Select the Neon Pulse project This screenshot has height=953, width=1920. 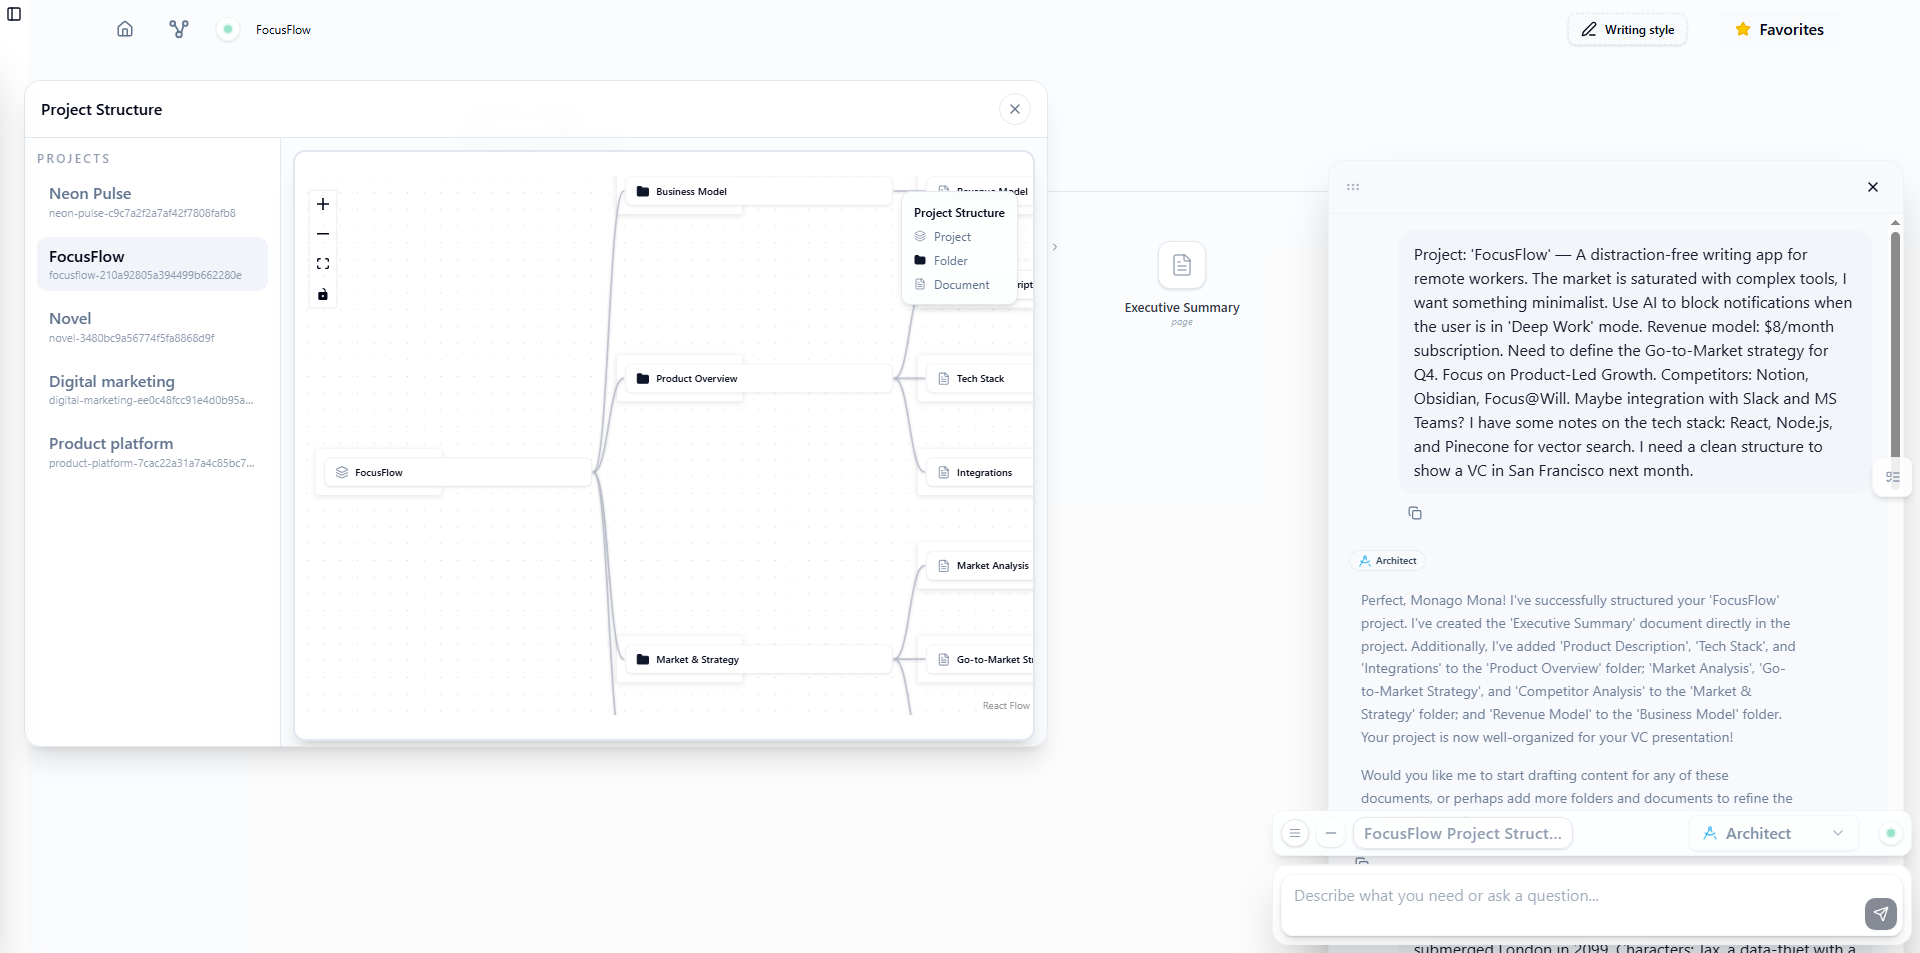tap(152, 201)
